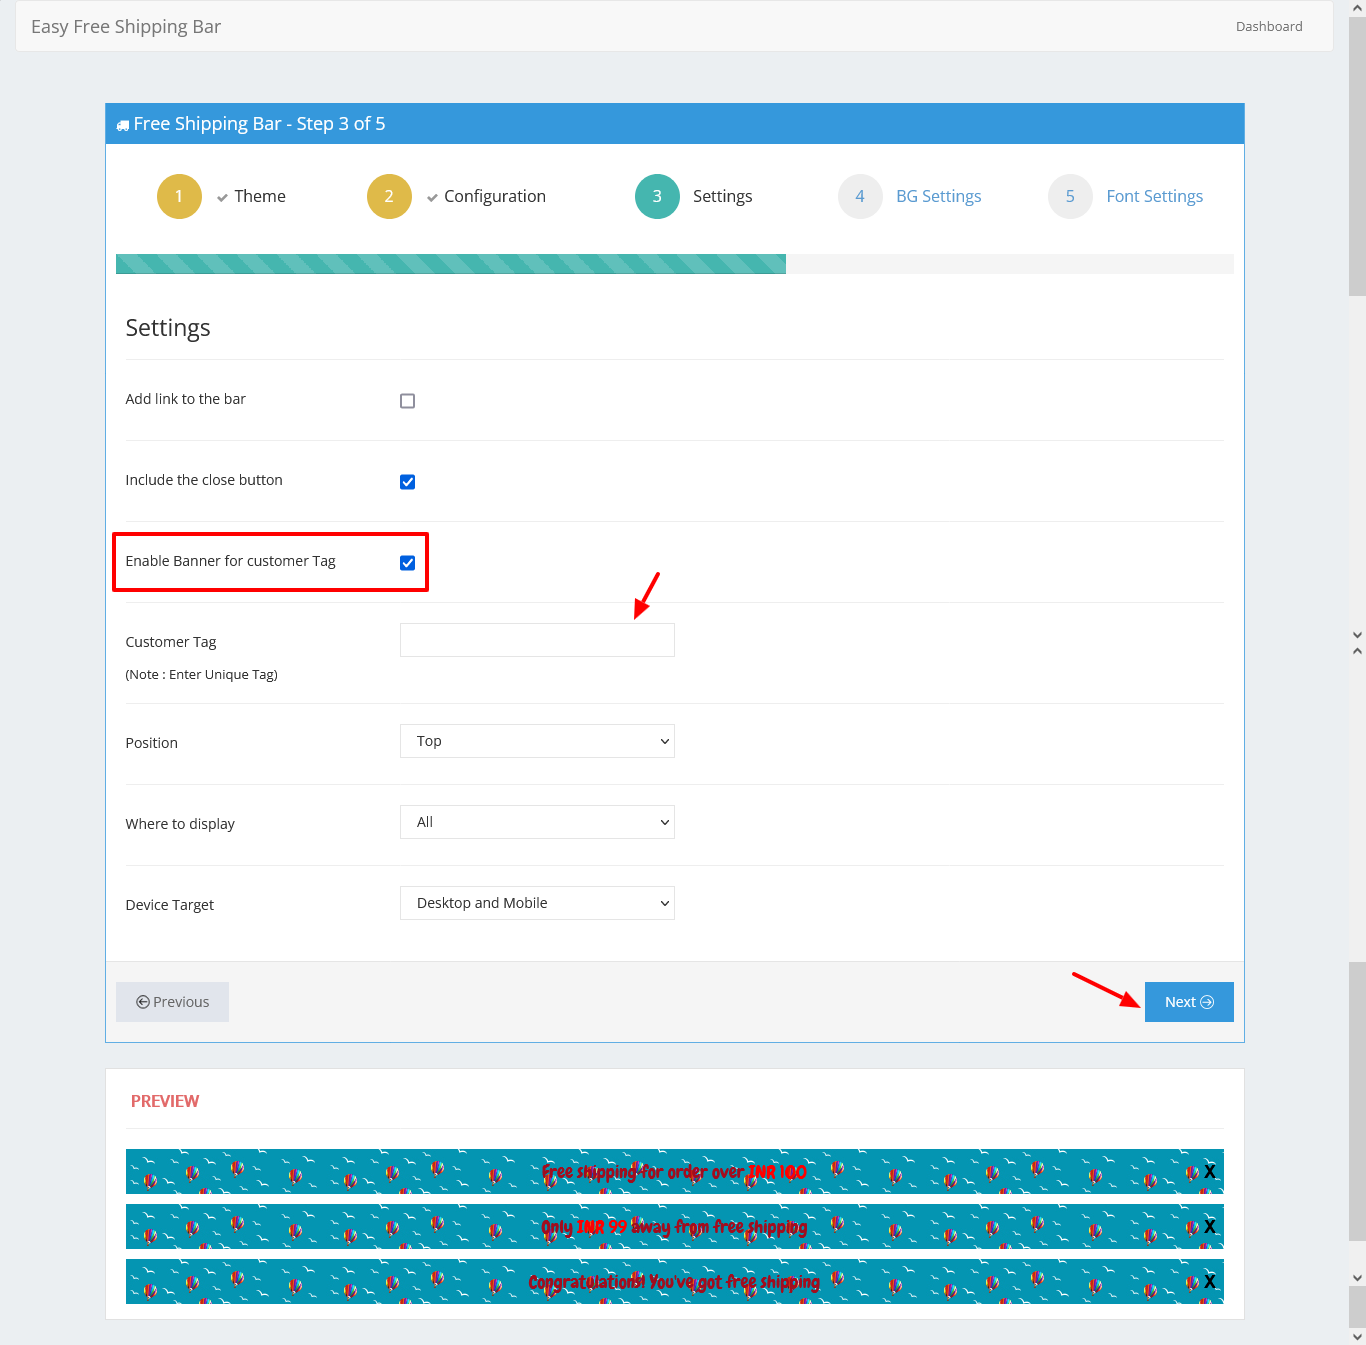This screenshot has width=1366, height=1345.
Task: Toggle 'Enable Banner for customer Tag' checkbox
Action: (x=407, y=563)
